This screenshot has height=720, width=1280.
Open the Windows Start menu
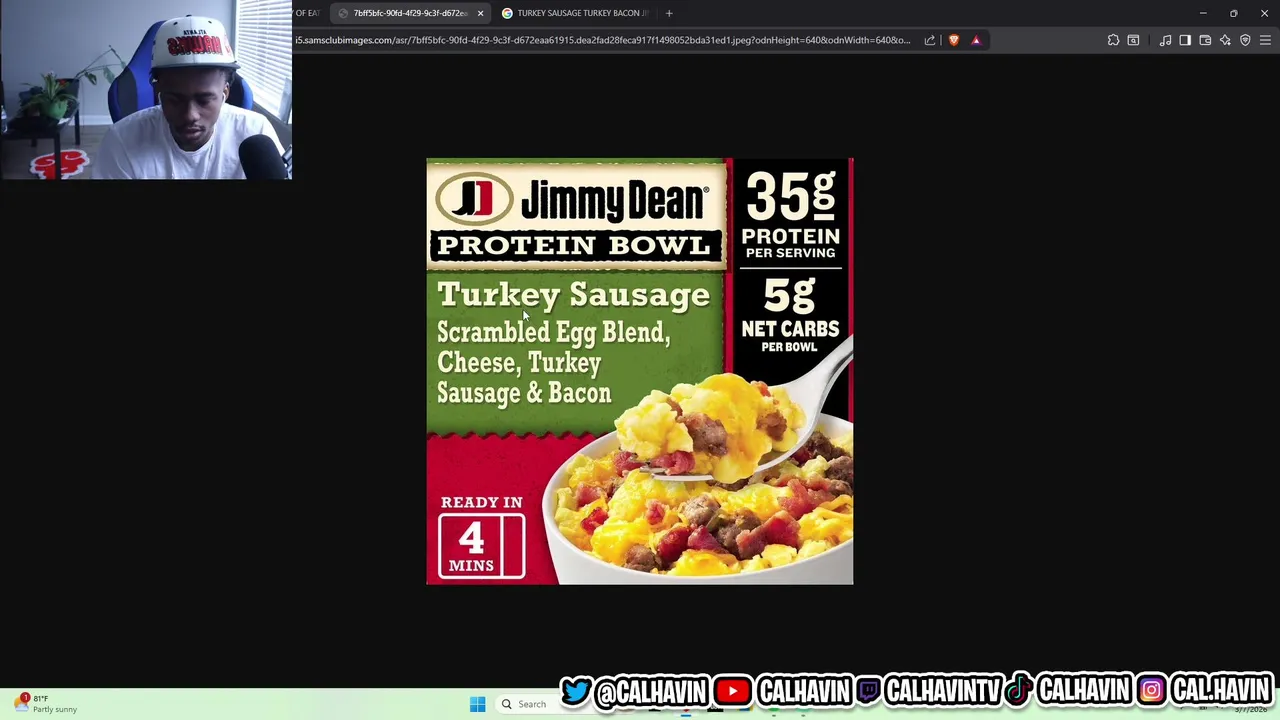pyautogui.click(x=477, y=704)
